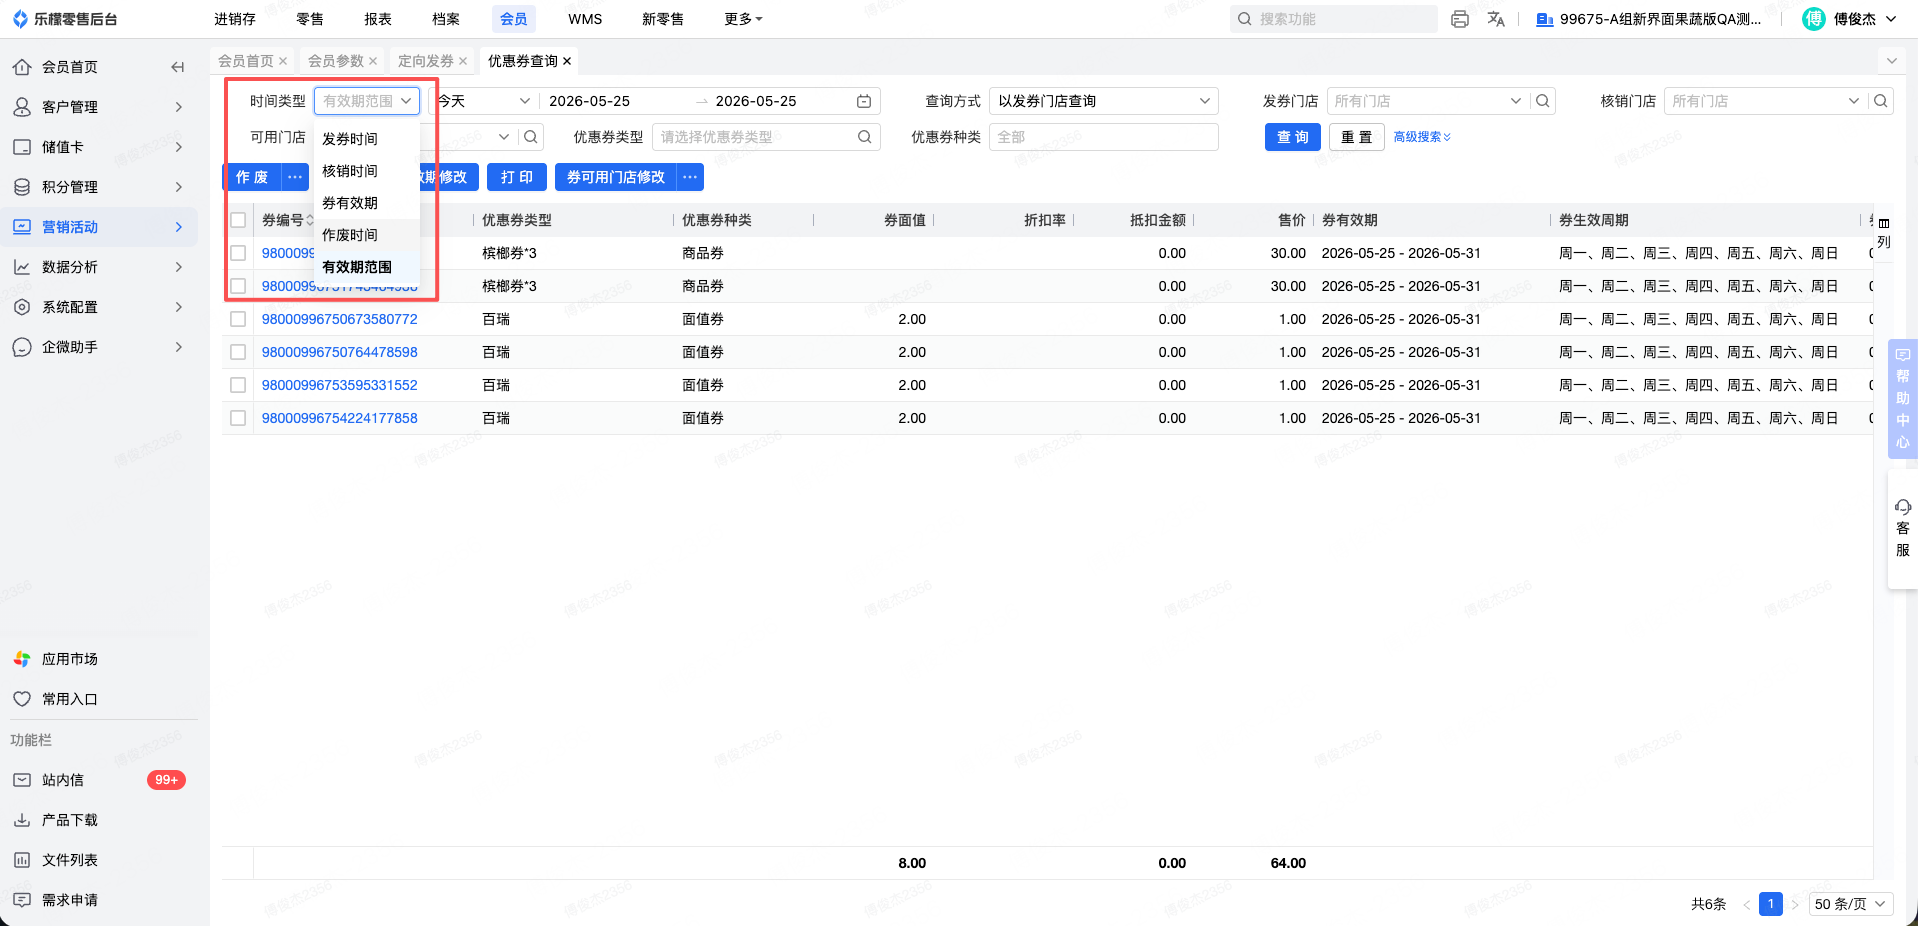This screenshot has width=1918, height=926.
Task: Click search icon beside 发券门店 field
Action: (1543, 101)
